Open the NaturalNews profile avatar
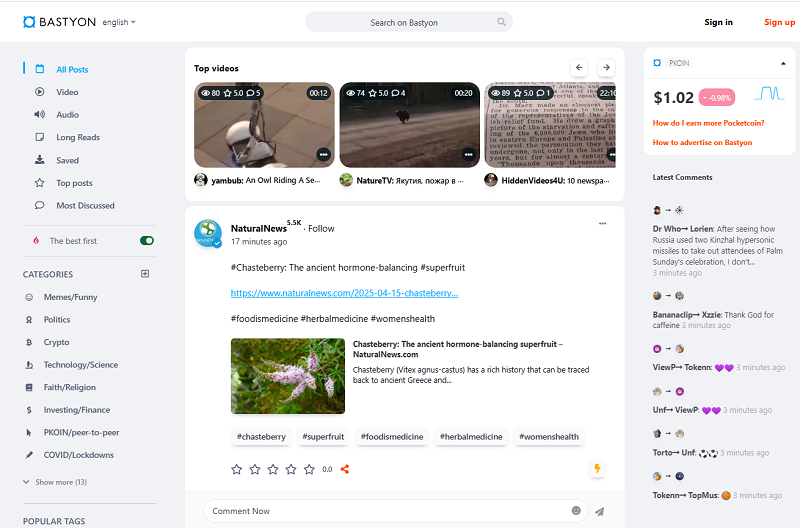 click(x=208, y=234)
